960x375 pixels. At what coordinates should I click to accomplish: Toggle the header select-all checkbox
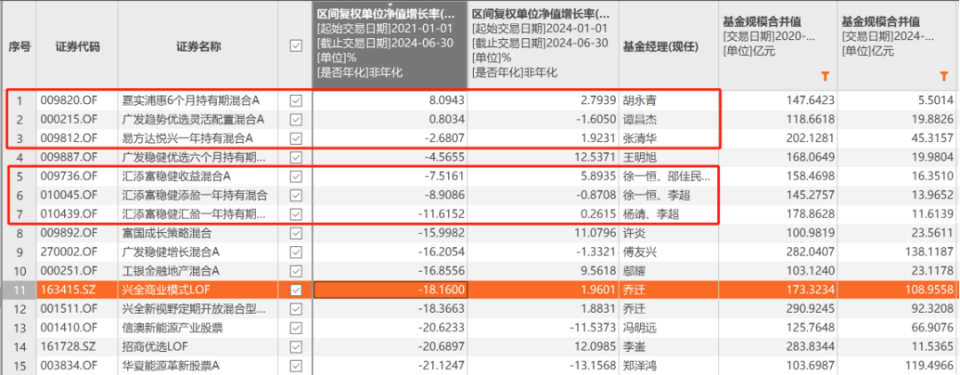296,46
